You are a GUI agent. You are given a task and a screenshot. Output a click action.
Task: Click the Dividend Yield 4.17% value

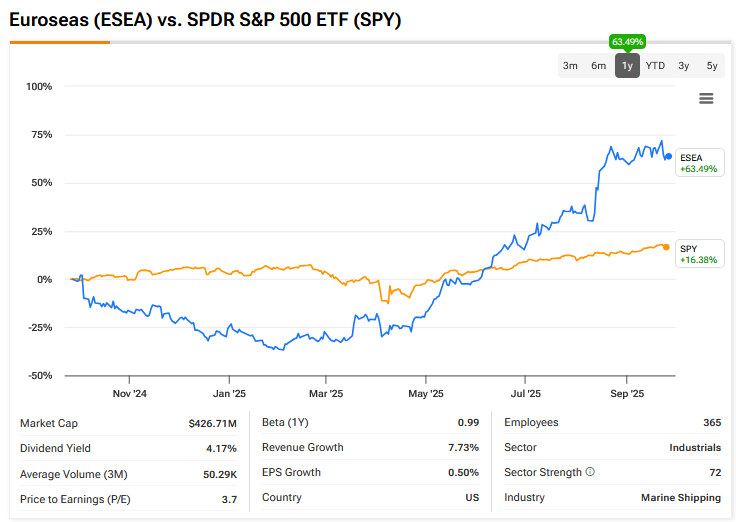pyautogui.click(x=220, y=448)
